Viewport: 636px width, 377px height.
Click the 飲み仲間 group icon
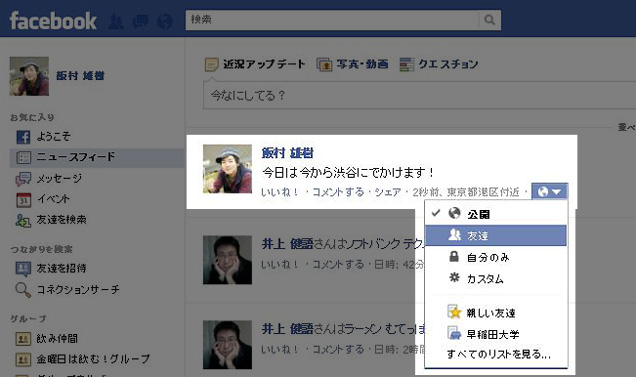[x=23, y=338]
